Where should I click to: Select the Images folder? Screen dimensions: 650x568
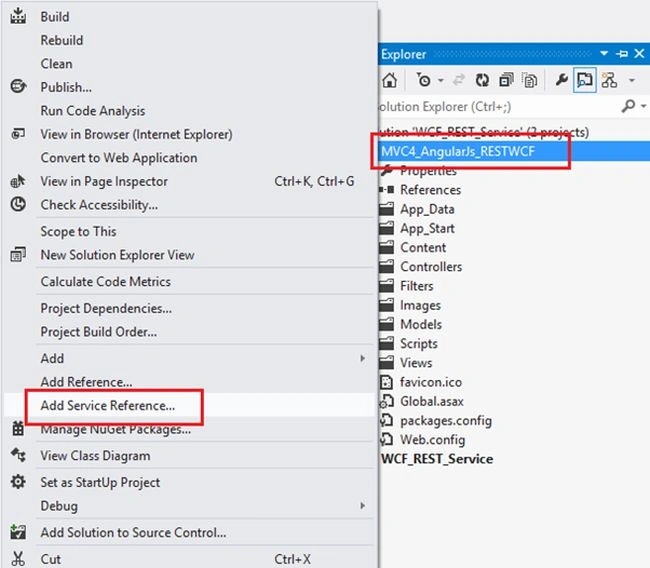coord(420,305)
